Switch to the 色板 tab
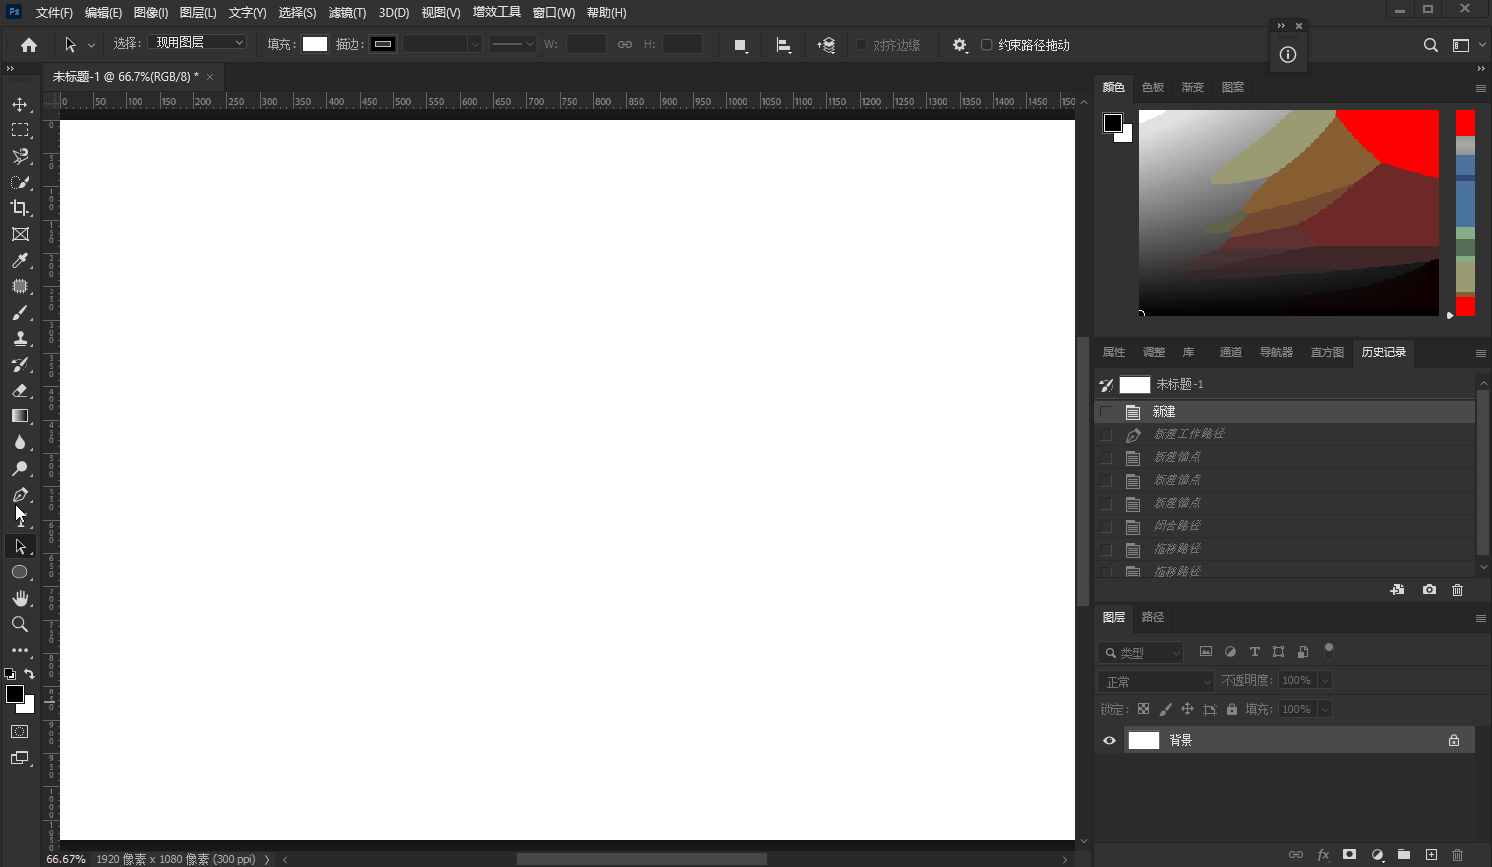 pyautogui.click(x=1153, y=87)
